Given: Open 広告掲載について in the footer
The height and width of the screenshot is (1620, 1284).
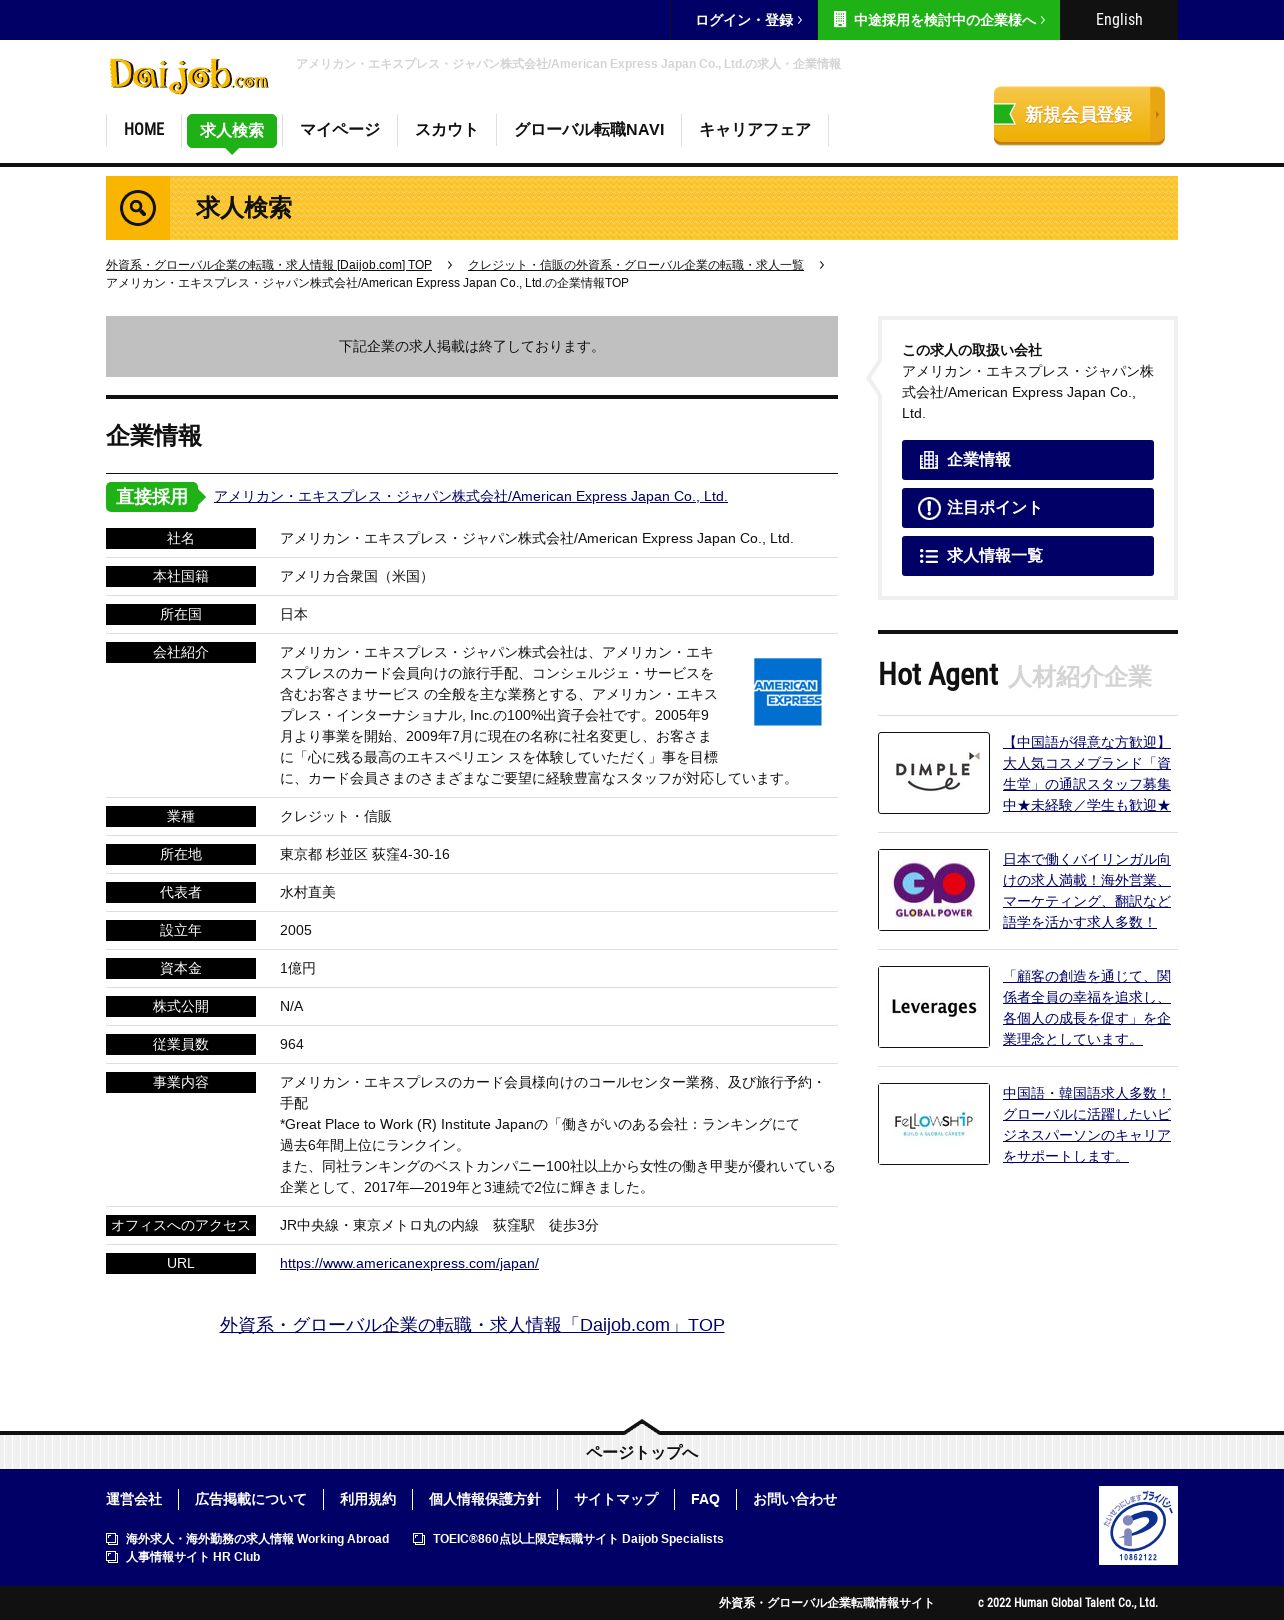Looking at the screenshot, I should click(x=251, y=1499).
